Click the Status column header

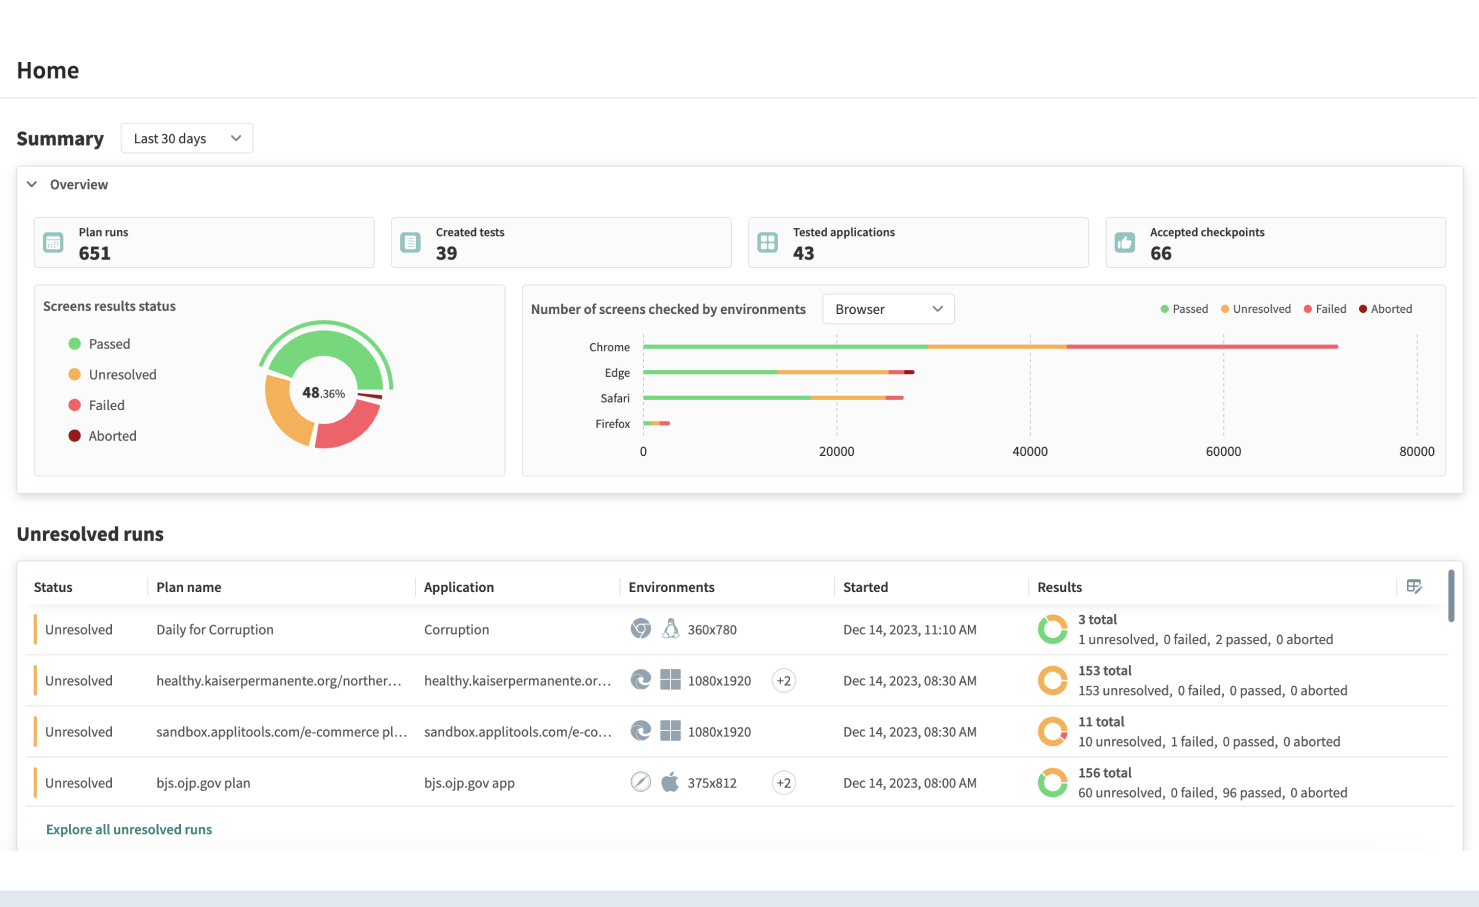(x=53, y=587)
